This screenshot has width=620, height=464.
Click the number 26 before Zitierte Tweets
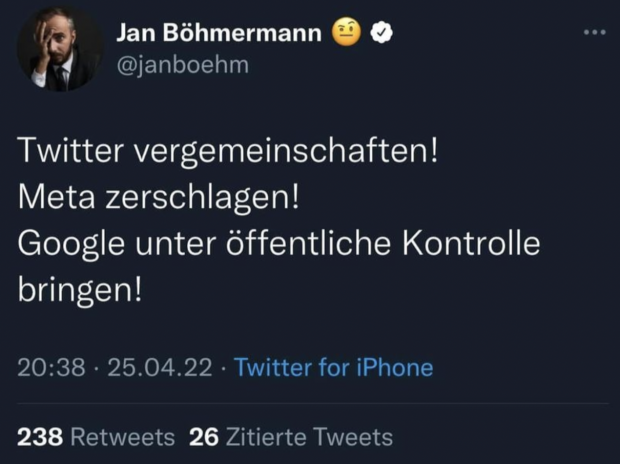pyautogui.click(x=204, y=437)
